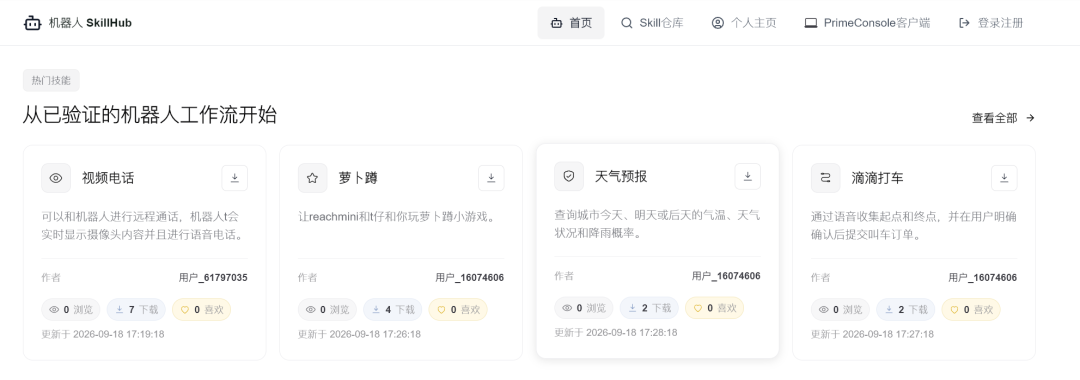
Task: Open the 萝卜蹲 card title
Action: pos(358,178)
